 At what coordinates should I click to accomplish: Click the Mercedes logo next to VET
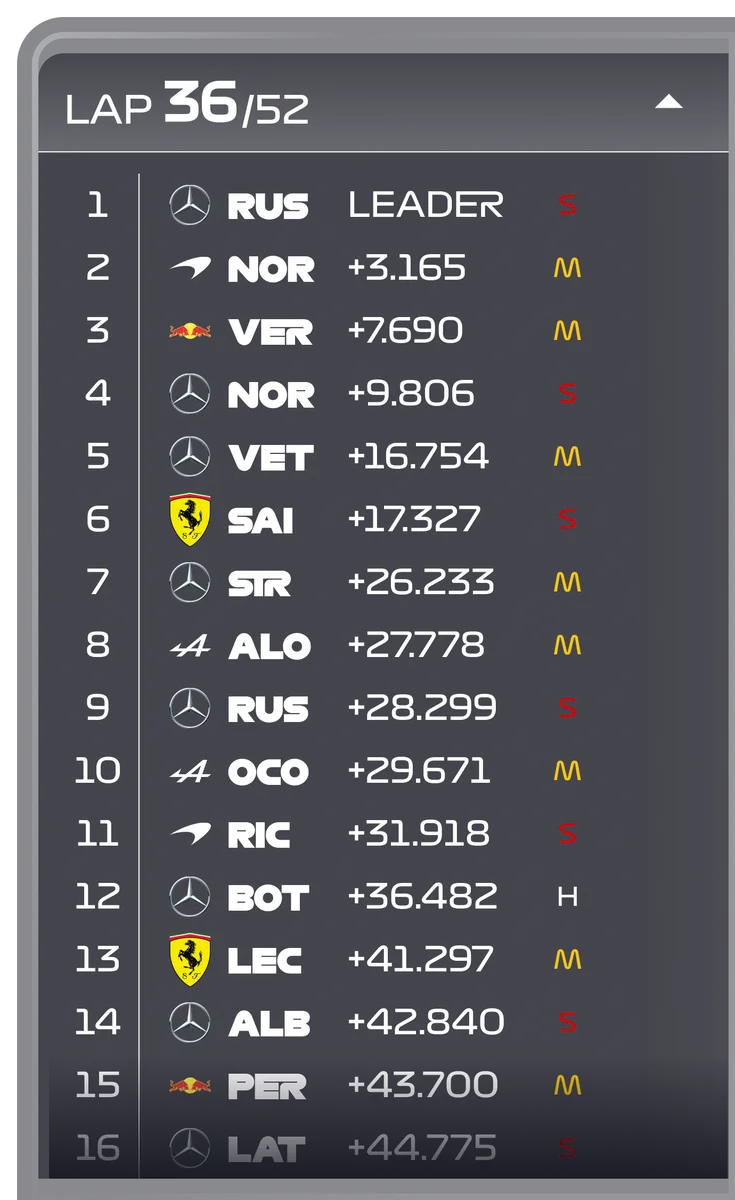(190, 457)
